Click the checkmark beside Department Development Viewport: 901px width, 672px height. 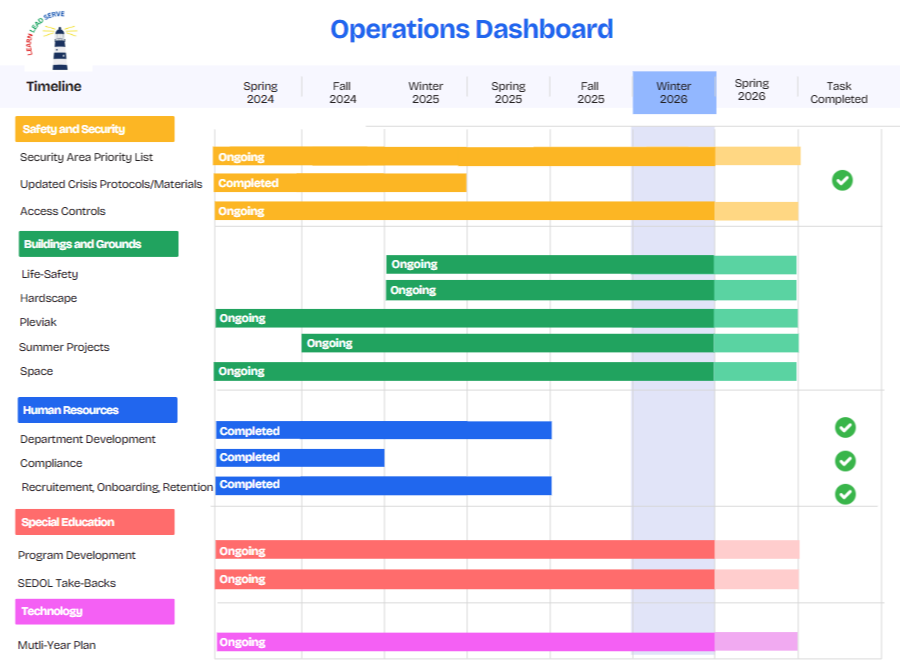point(845,428)
